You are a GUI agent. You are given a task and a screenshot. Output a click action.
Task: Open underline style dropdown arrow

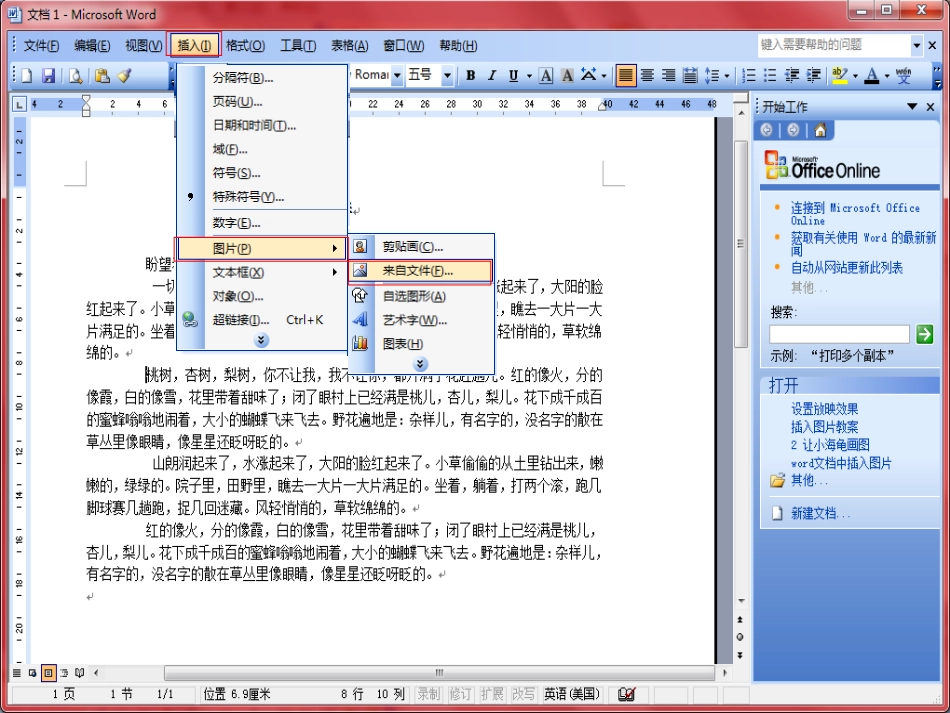tap(529, 76)
